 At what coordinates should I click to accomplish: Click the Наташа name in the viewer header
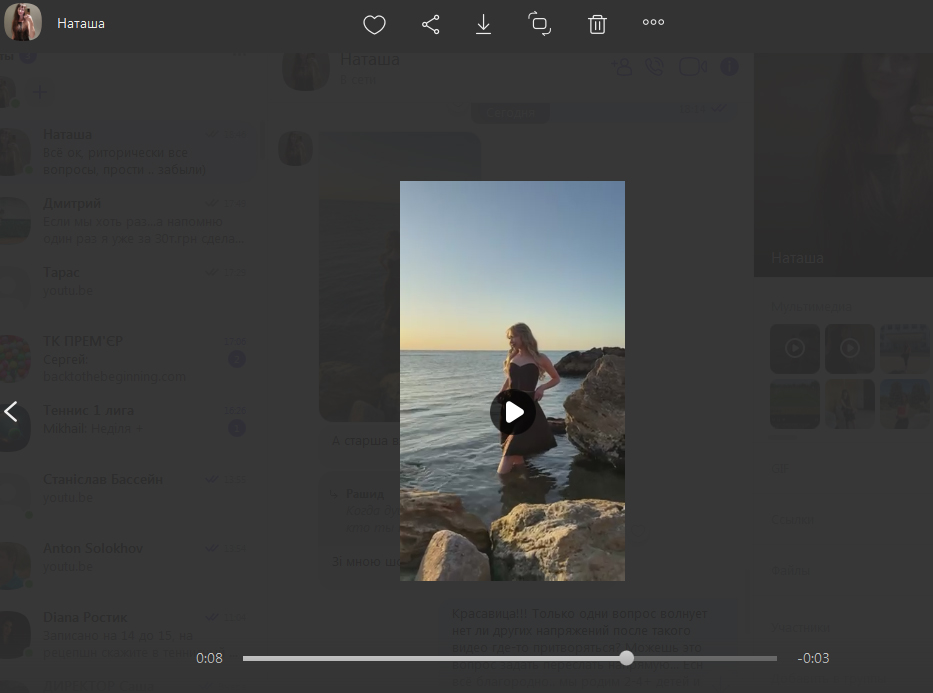coord(81,23)
